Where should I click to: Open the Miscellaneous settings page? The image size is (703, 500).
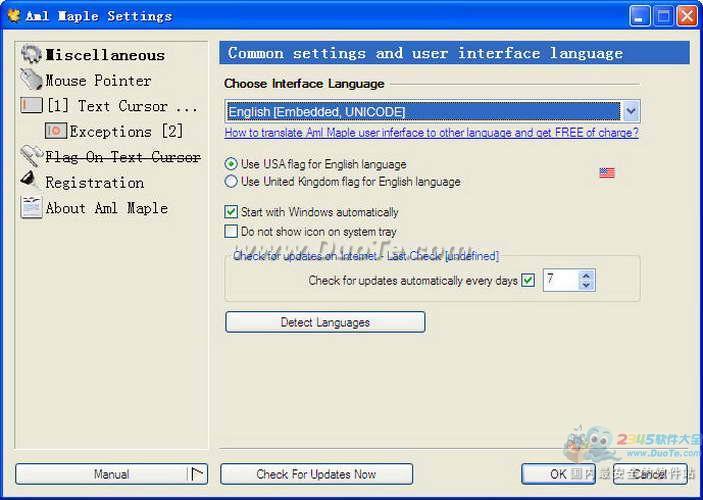coord(105,55)
